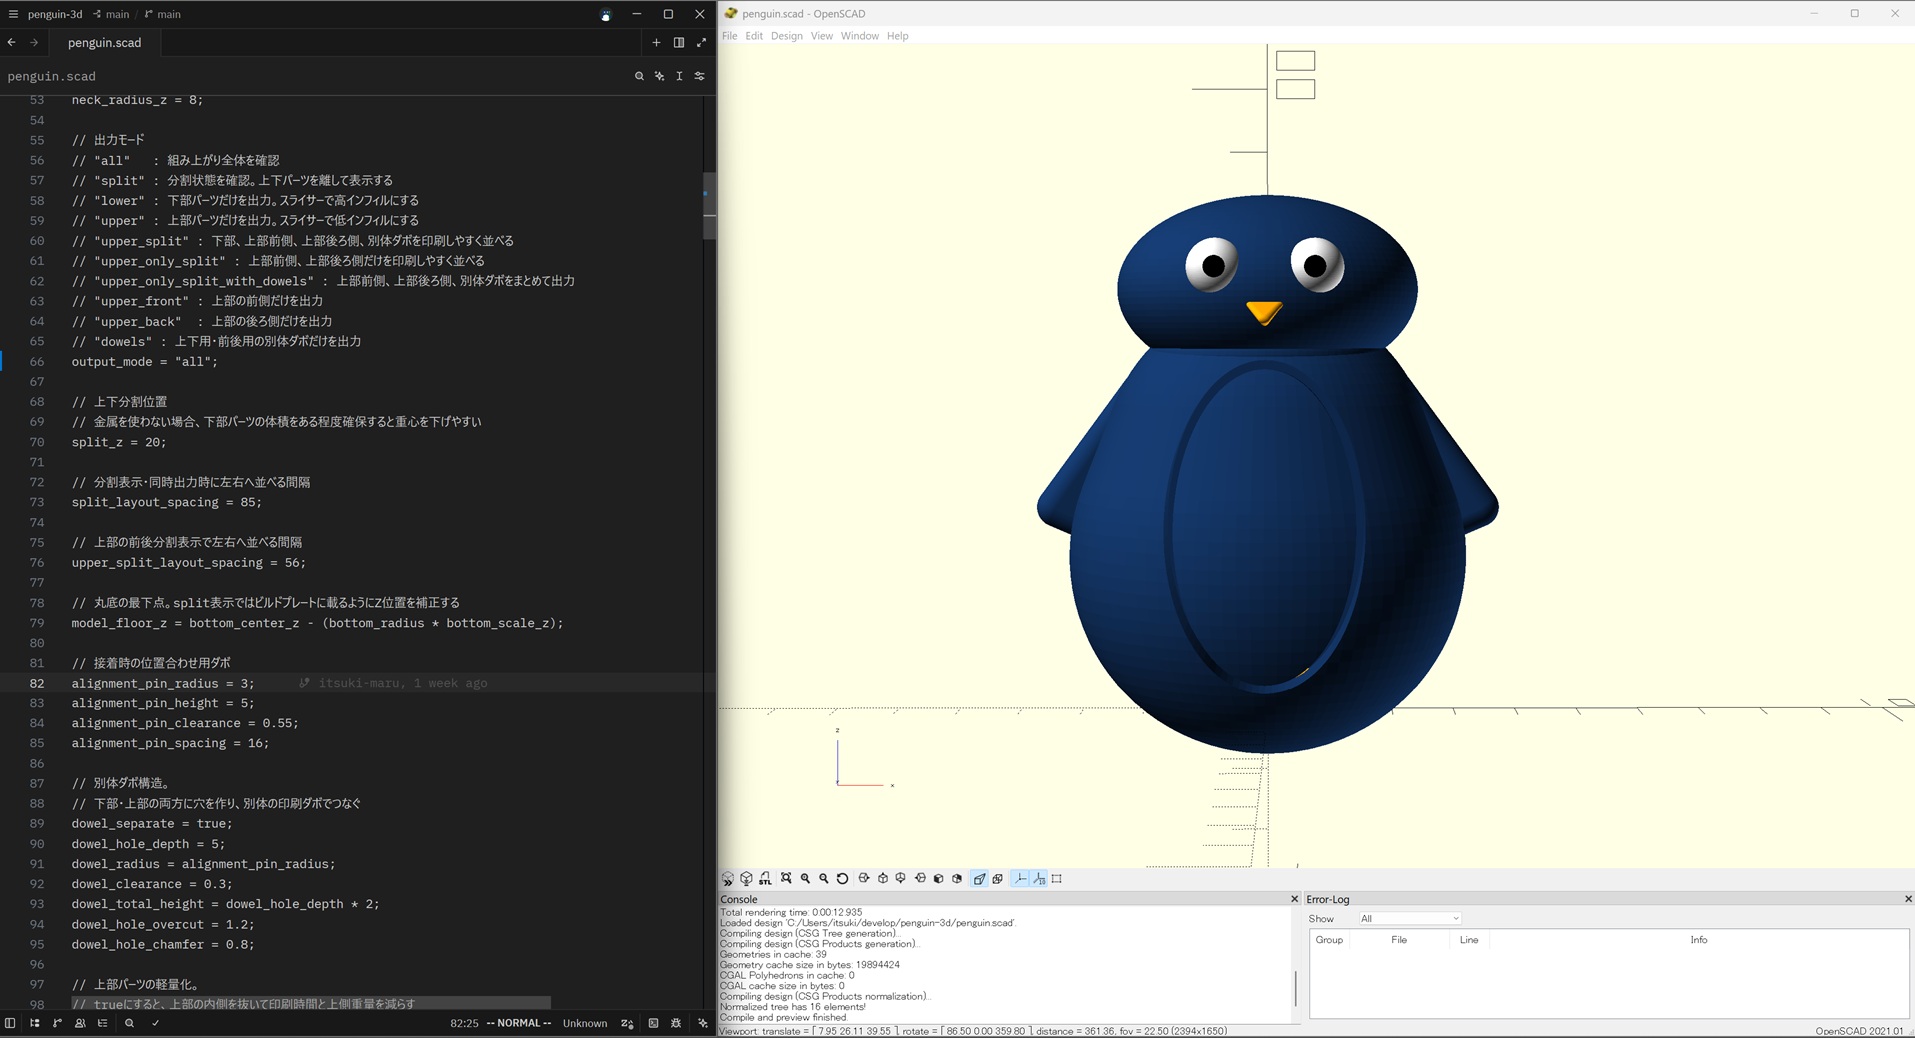Click the 82:25 cursor position in status bar

(x=464, y=1023)
